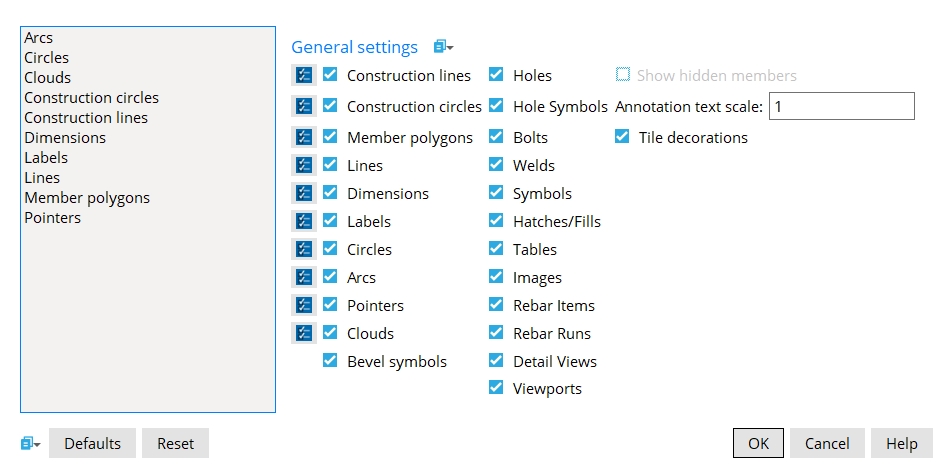
Task: Open the bottom-left form dropdown beside Defaults
Action: pyautogui.click(x=30, y=443)
